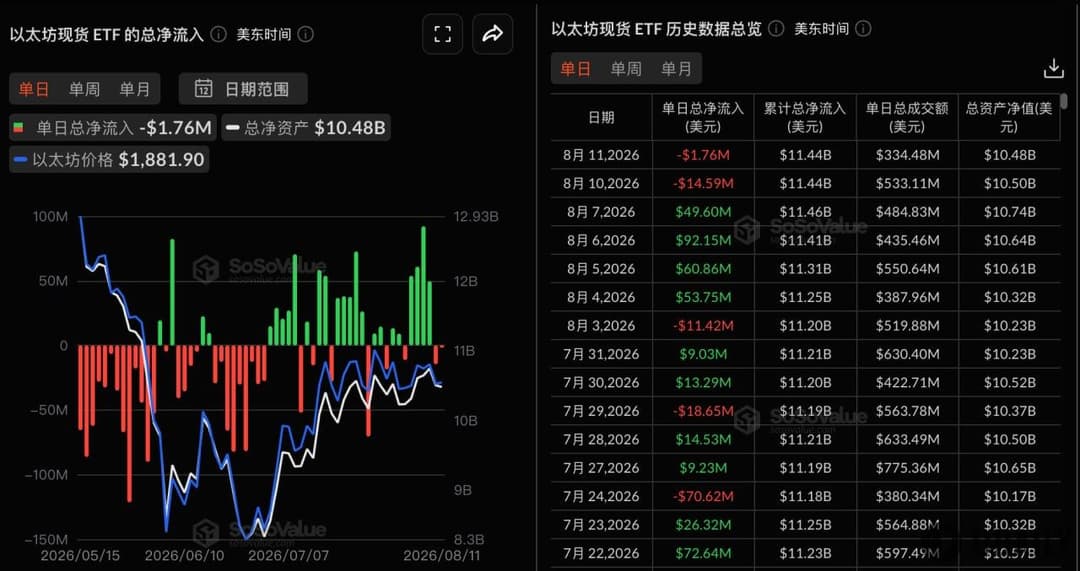Screen dimensions: 1080x571
Task: Click the 总资产净值(美元) column header
Action: click(x=1009, y=117)
